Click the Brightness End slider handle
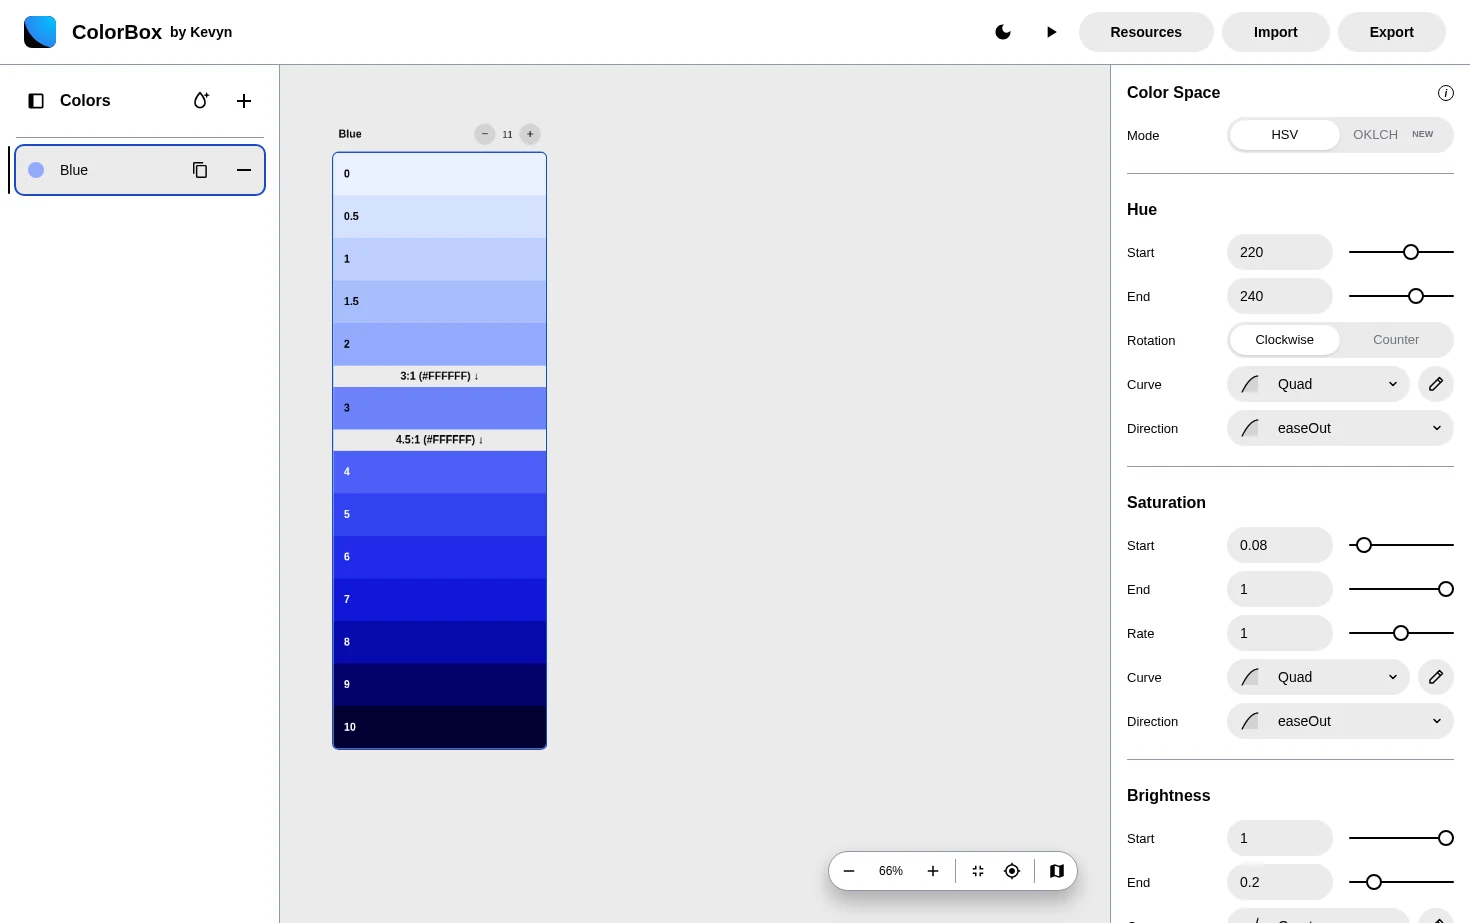The height and width of the screenshot is (923, 1470). (x=1374, y=882)
